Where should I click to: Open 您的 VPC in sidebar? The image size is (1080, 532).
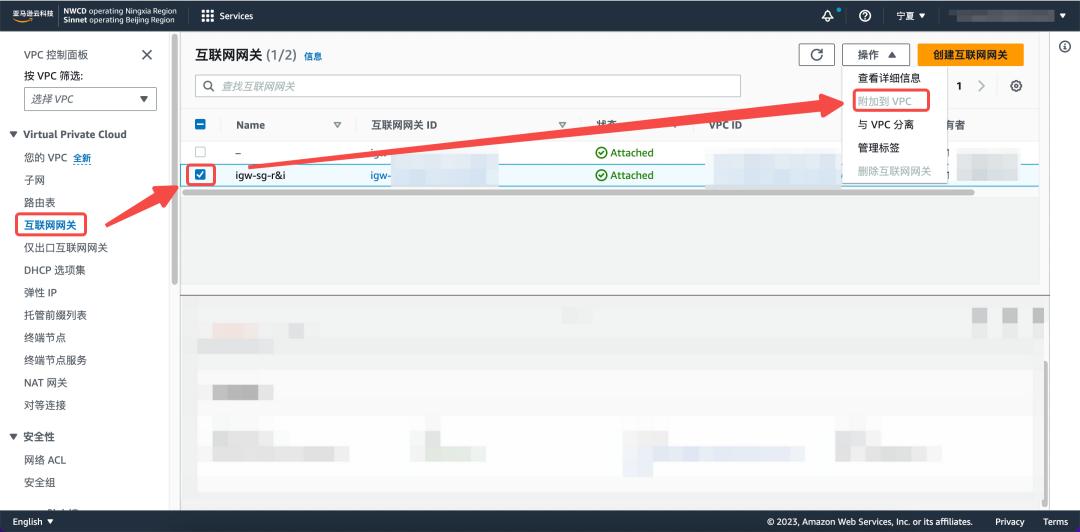point(45,158)
